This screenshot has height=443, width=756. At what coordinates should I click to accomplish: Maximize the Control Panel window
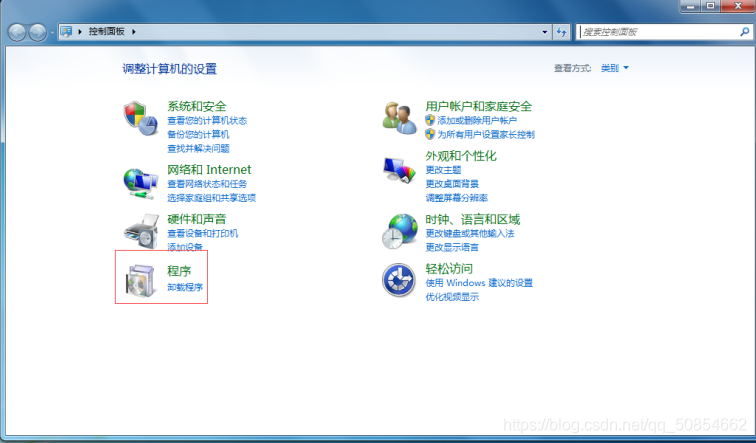pos(710,6)
